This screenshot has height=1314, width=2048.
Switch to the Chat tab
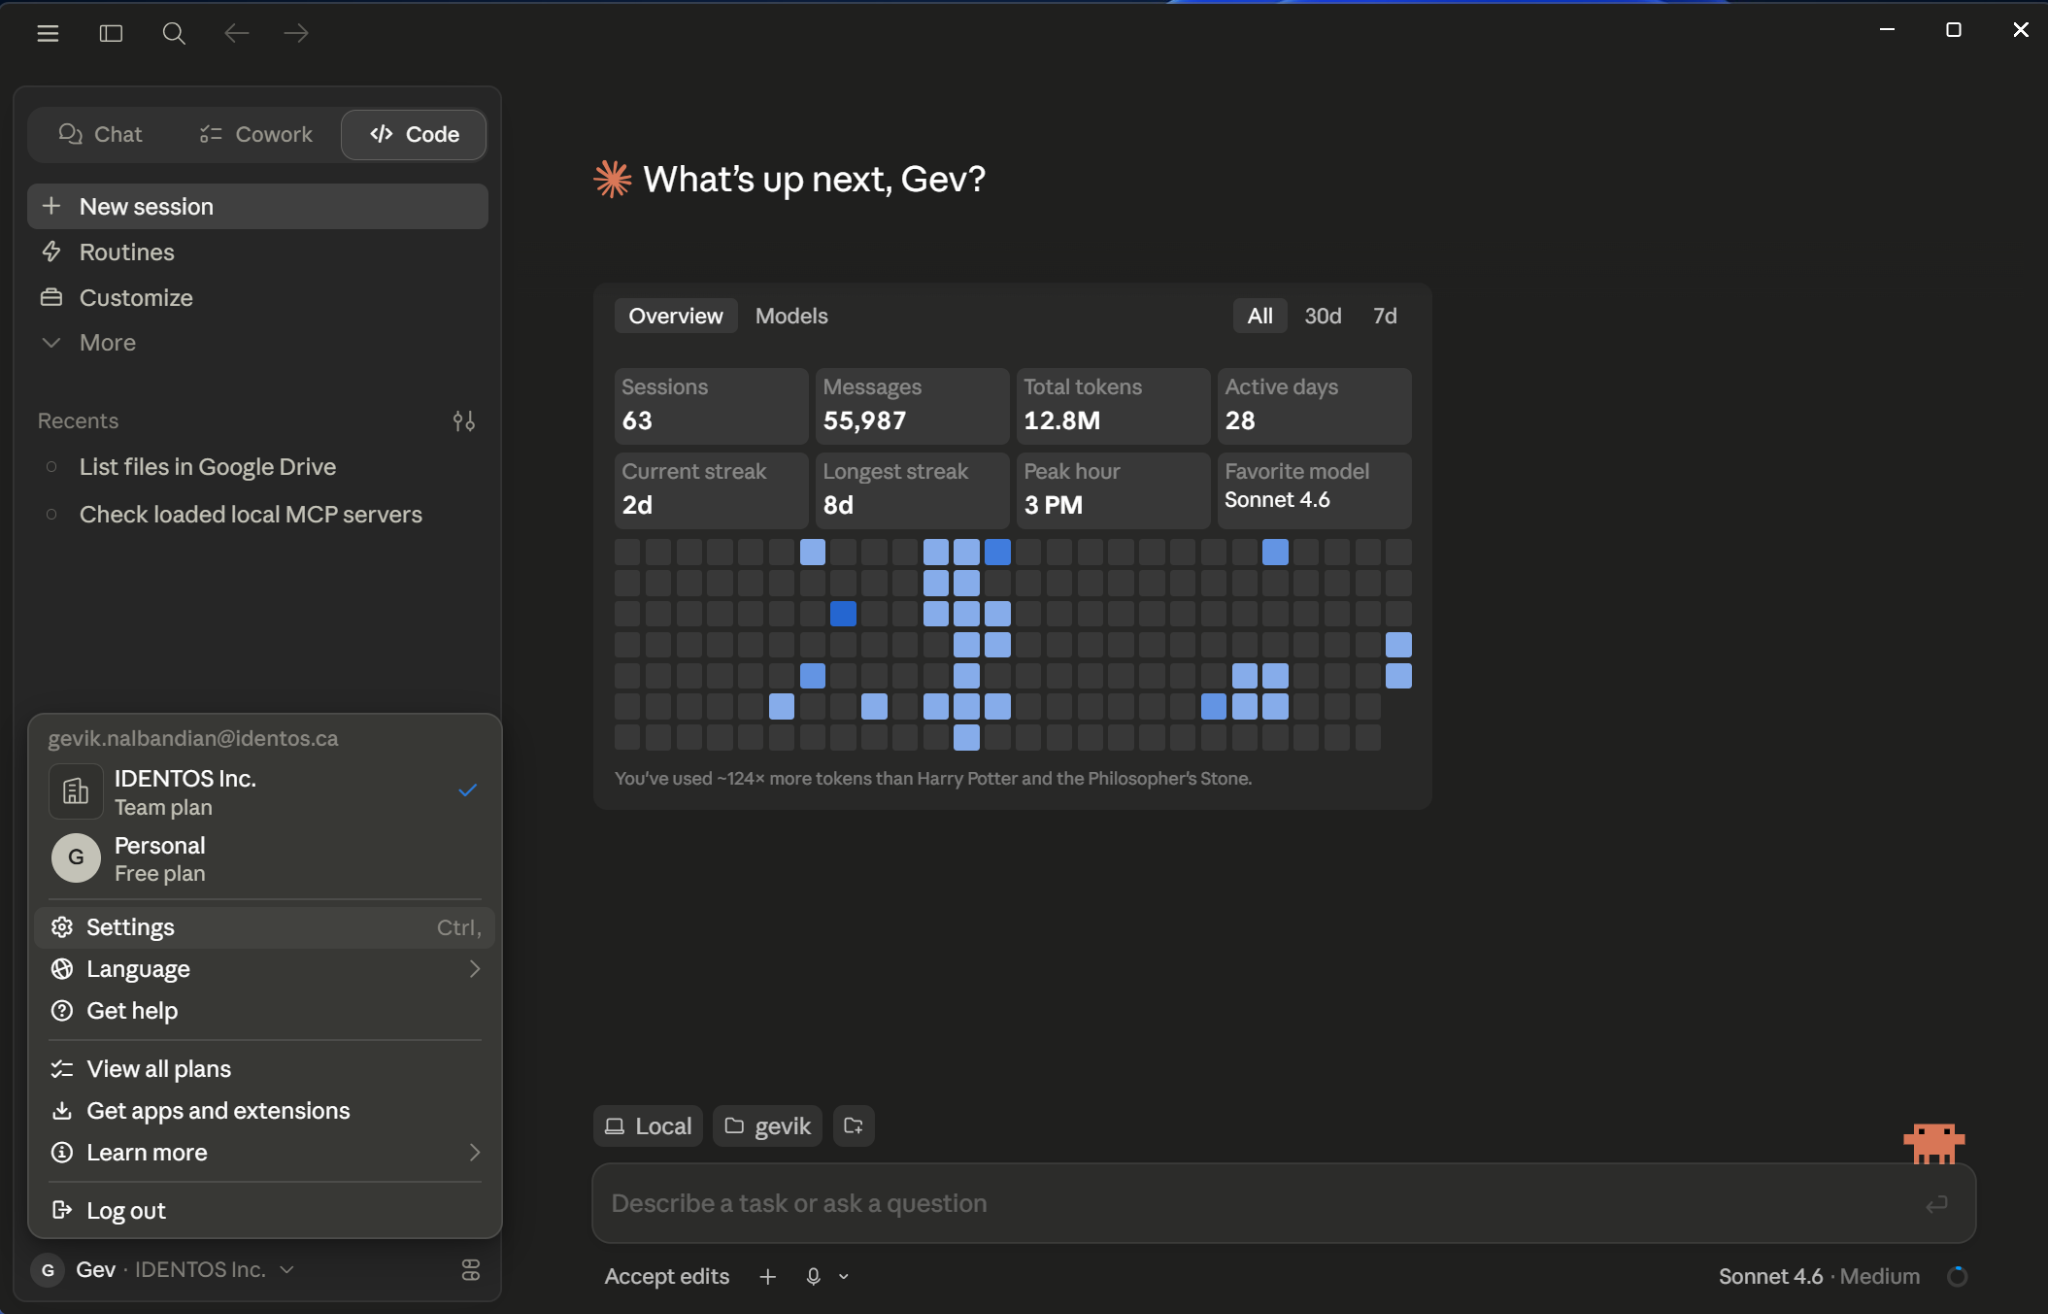[x=100, y=134]
